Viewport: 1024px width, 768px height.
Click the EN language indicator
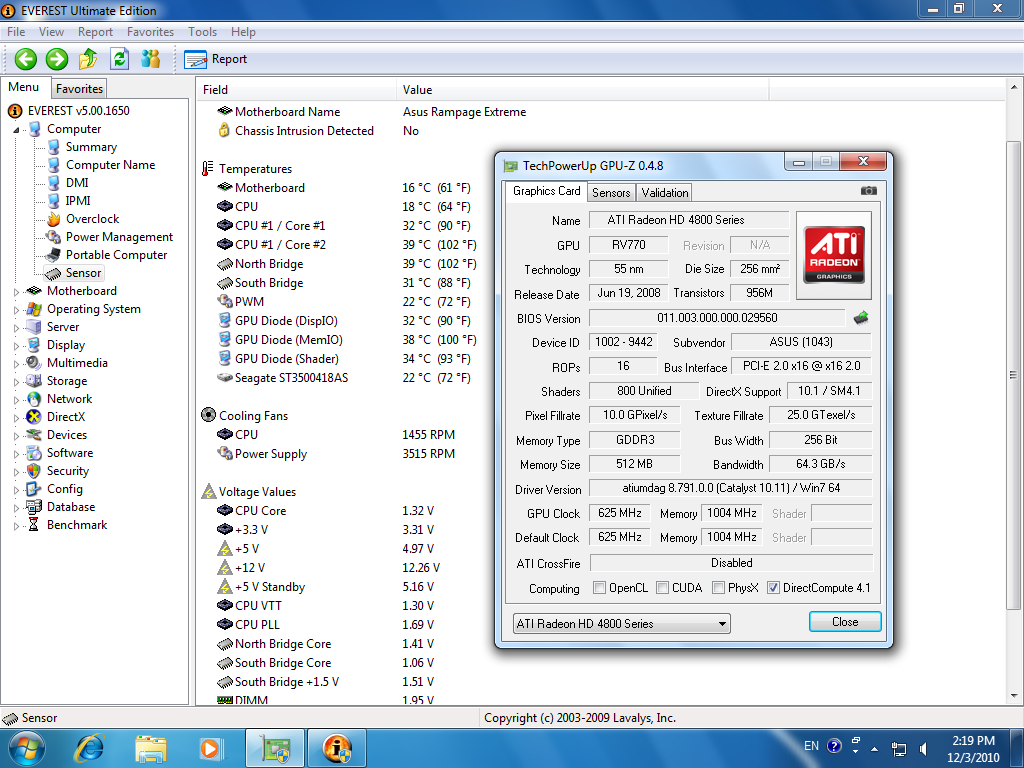[811, 746]
